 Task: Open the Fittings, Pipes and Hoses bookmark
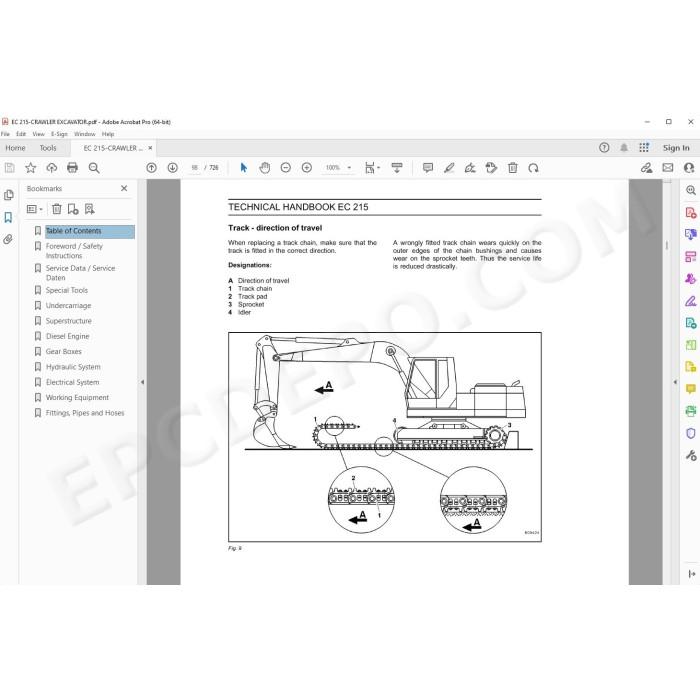coord(85,413)
